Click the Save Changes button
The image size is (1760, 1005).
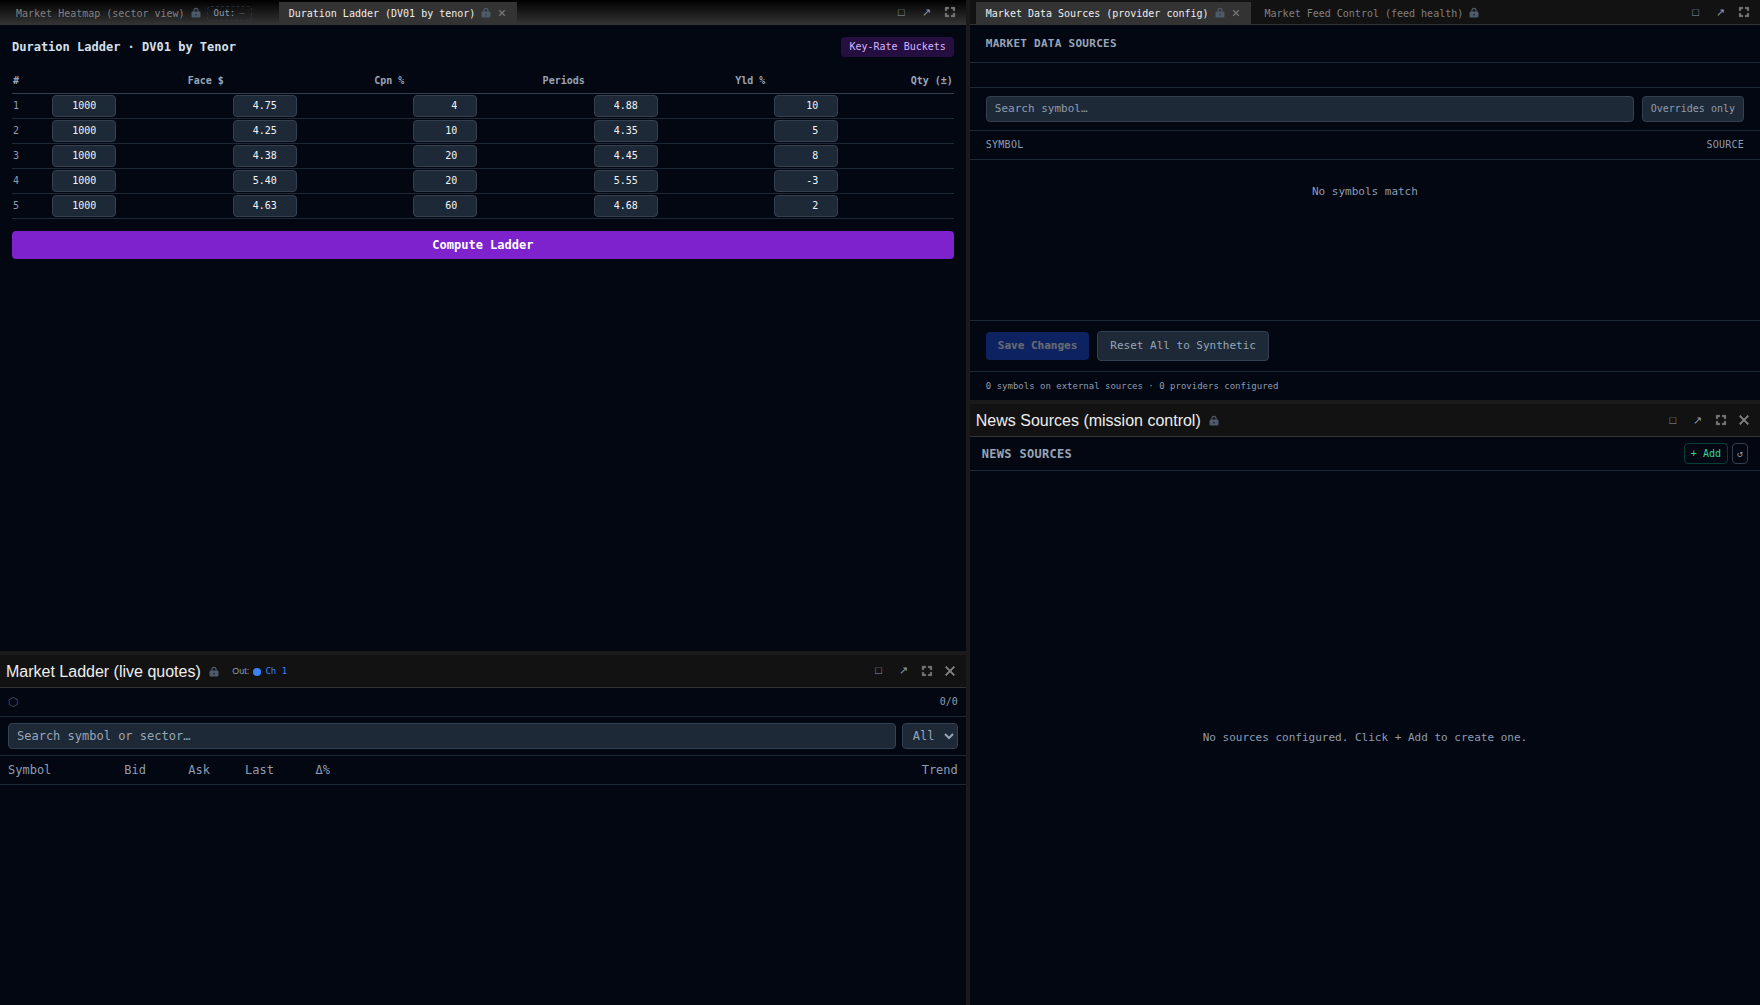(x=1037, y=346)
